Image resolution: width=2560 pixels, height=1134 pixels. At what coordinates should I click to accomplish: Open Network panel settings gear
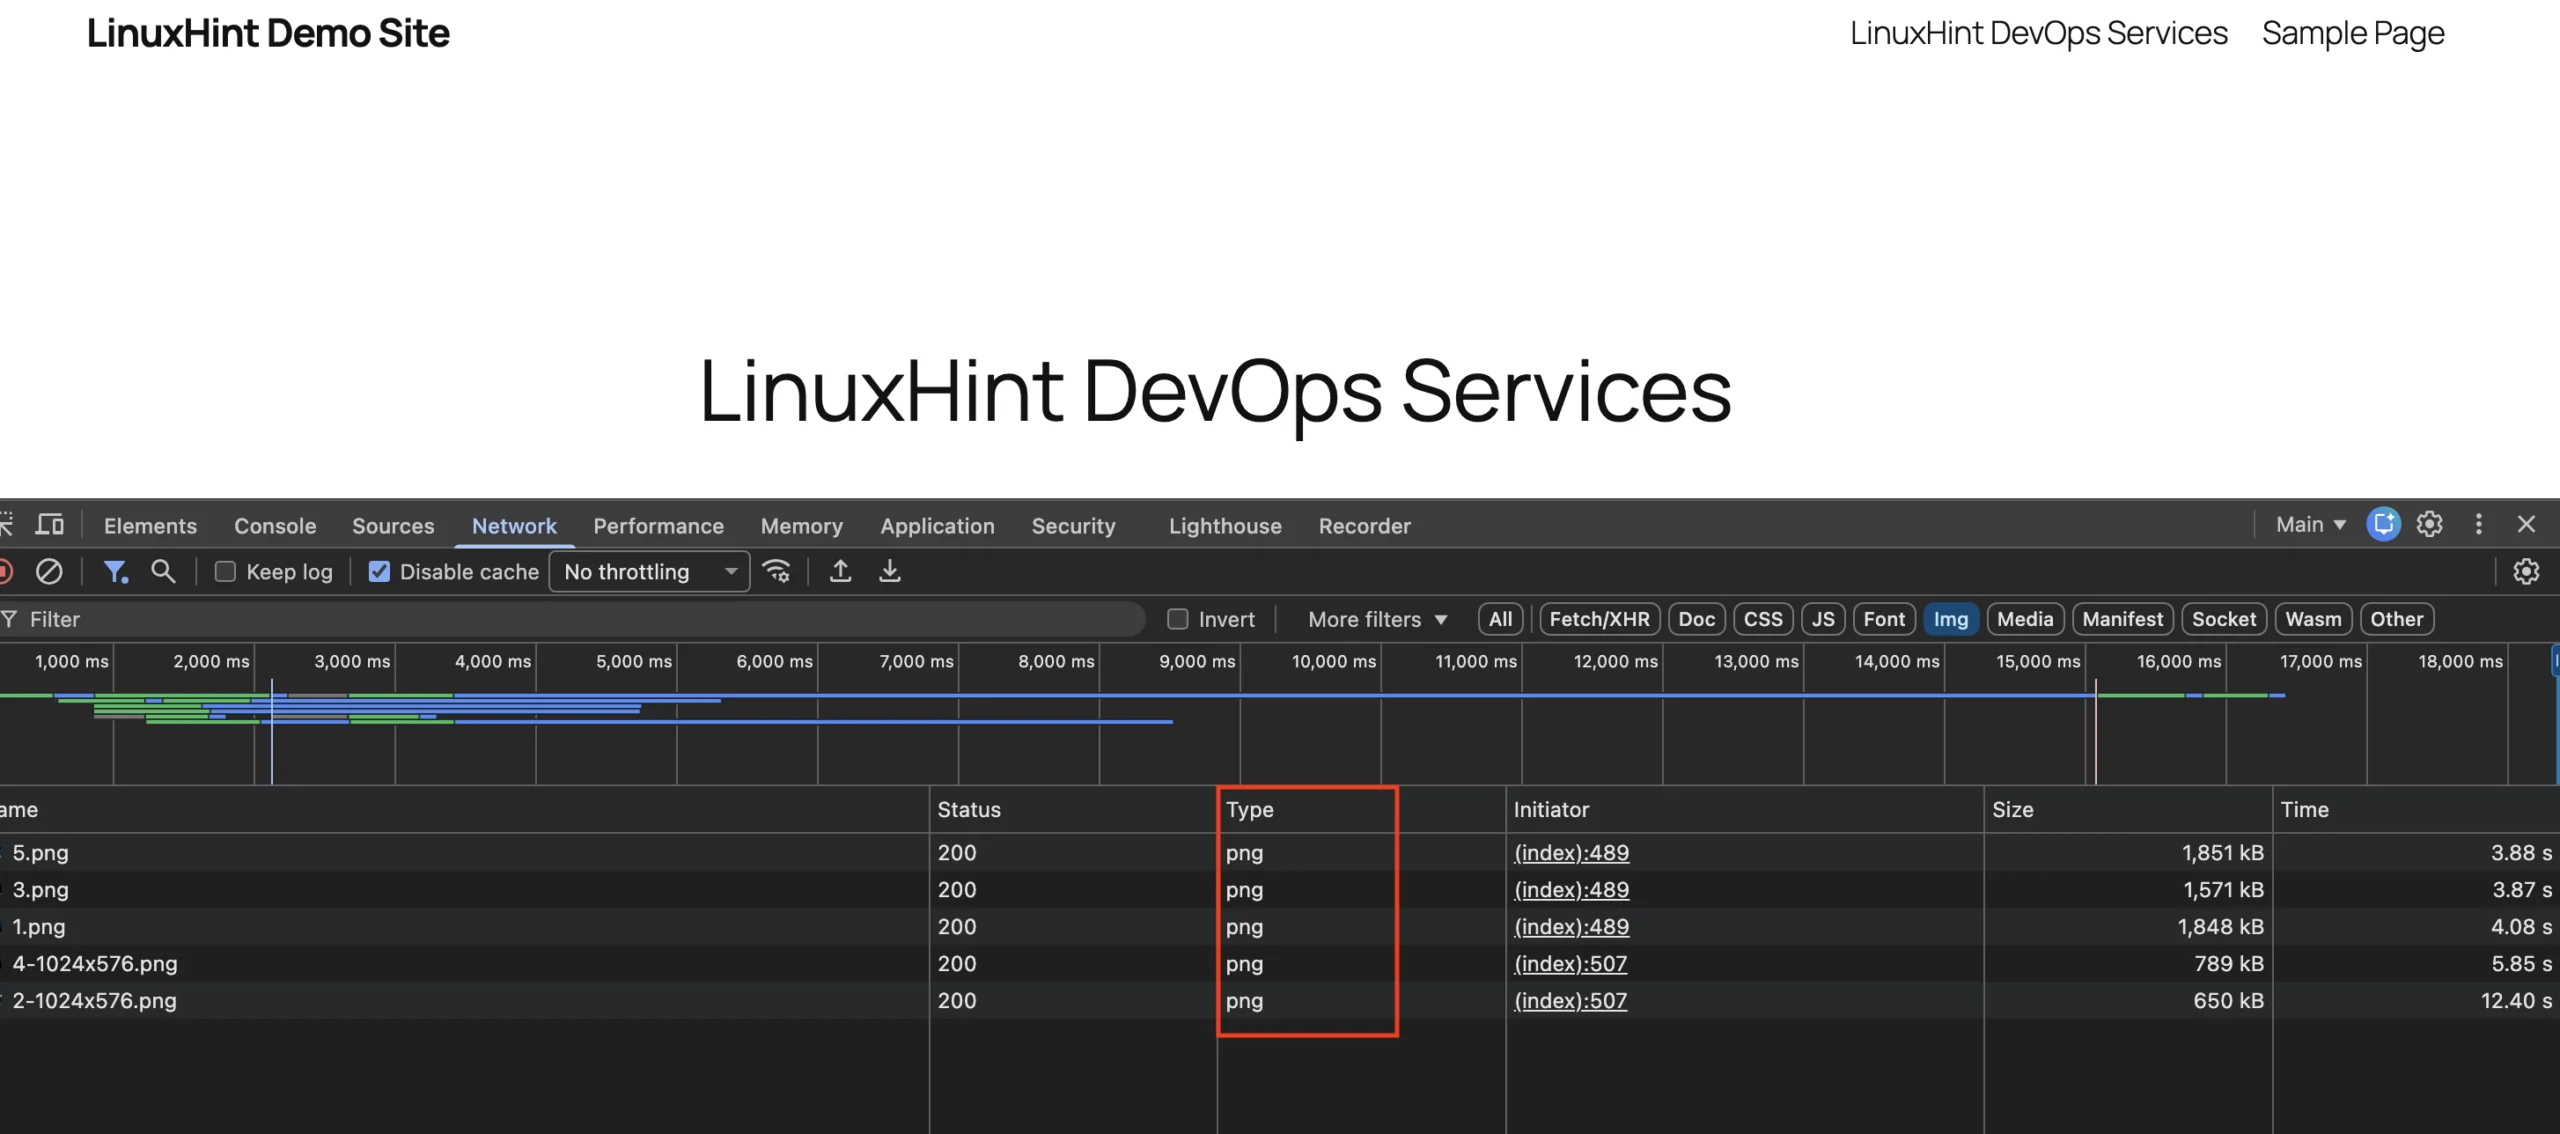(x=2526, y=571)
